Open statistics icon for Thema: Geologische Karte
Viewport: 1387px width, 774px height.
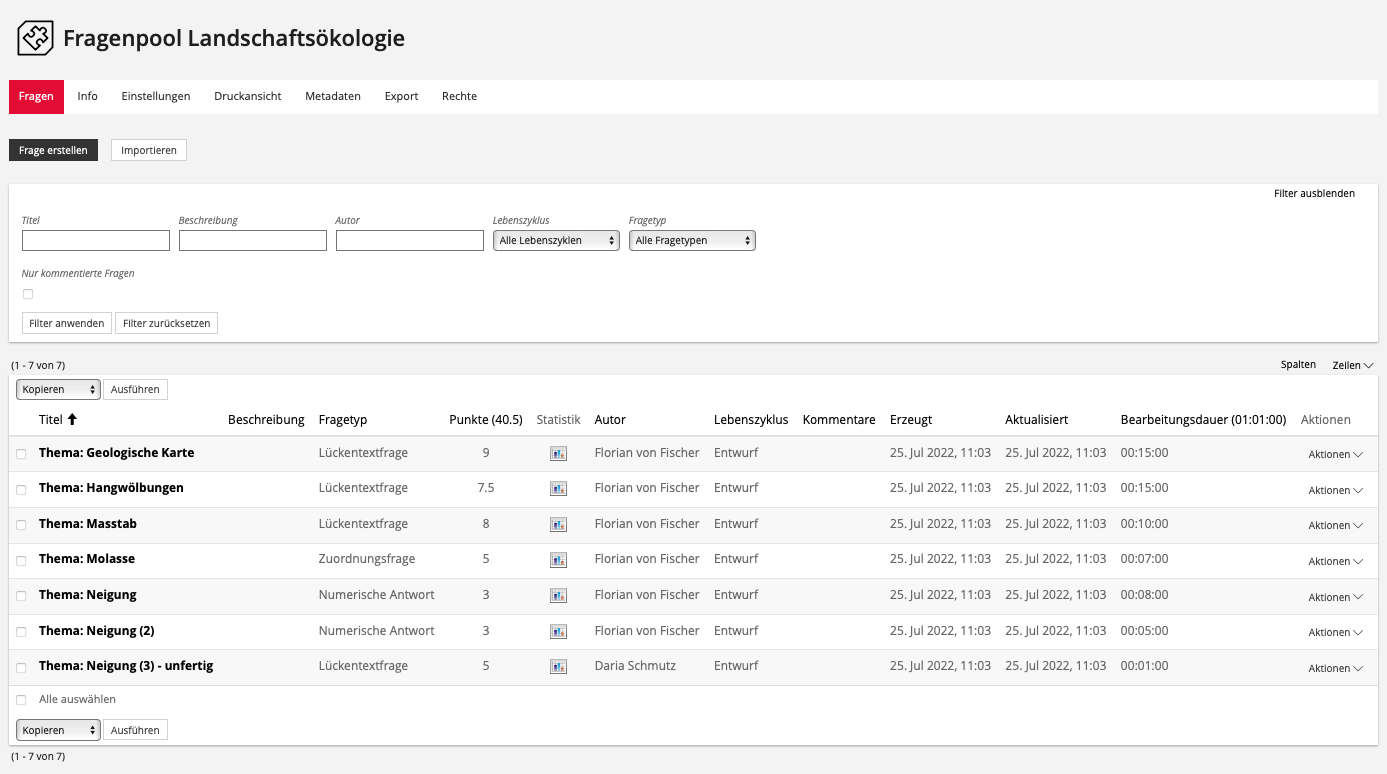coord(558,453)
